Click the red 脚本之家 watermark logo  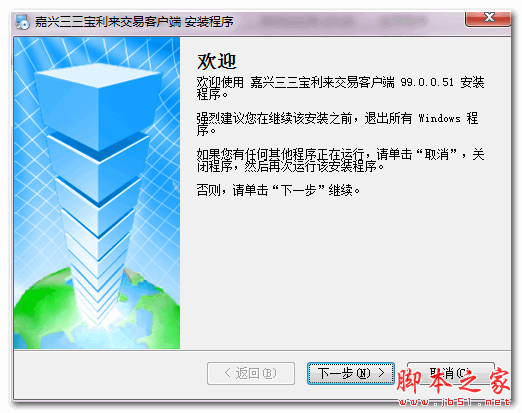[x=453, y=381]
